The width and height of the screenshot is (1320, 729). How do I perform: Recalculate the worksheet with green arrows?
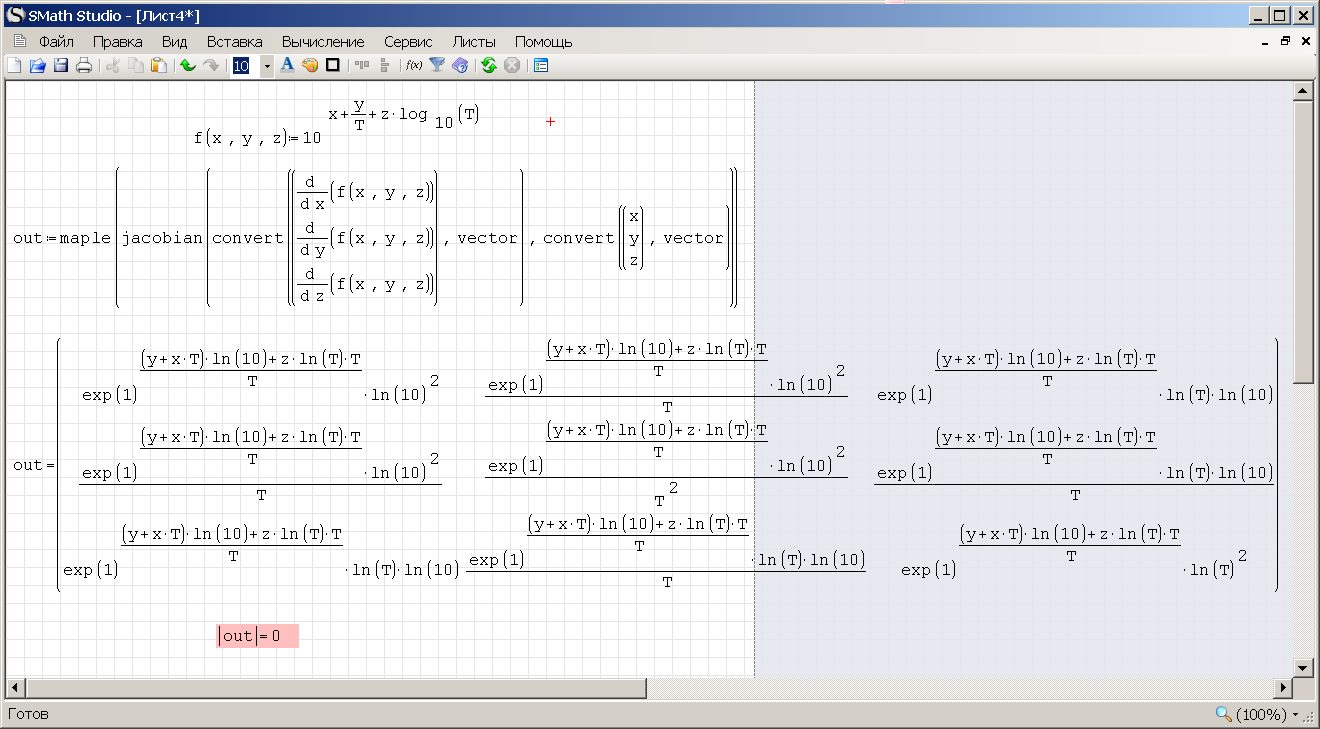488,66
